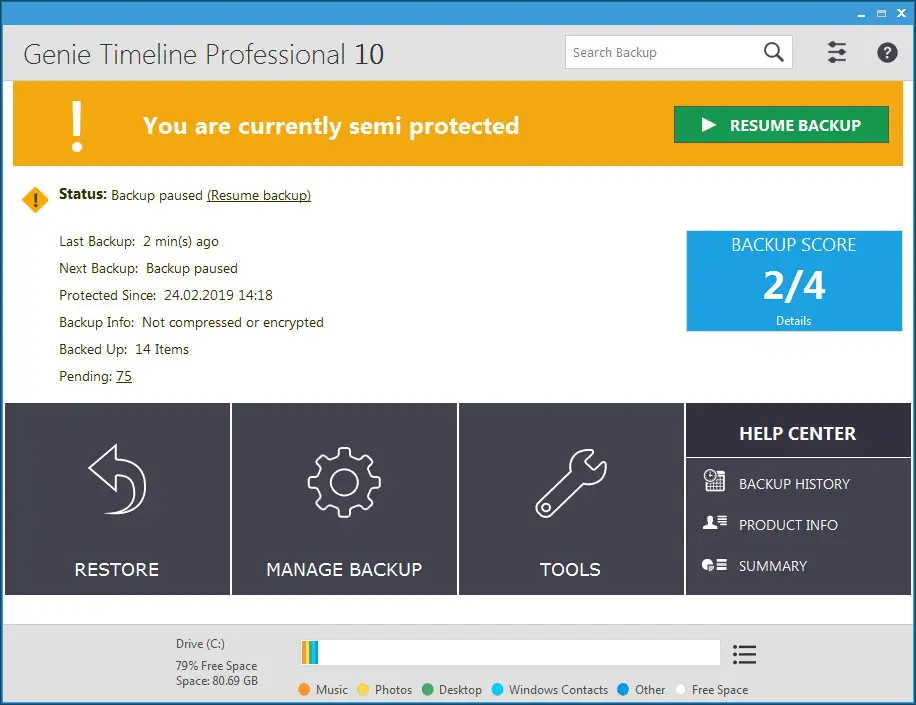
Task: Open the drive breakdown list icon
Action: point(744,654)
